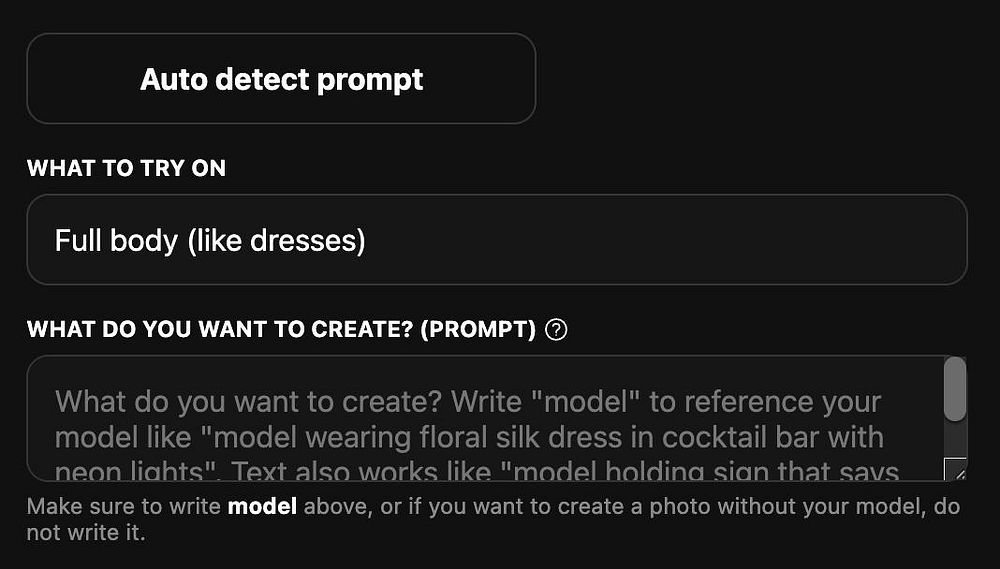Click the WHAT TO TRY ON label
Image resolution: width=1000 pixels, height=569 pixels.
tap(126, 168)
